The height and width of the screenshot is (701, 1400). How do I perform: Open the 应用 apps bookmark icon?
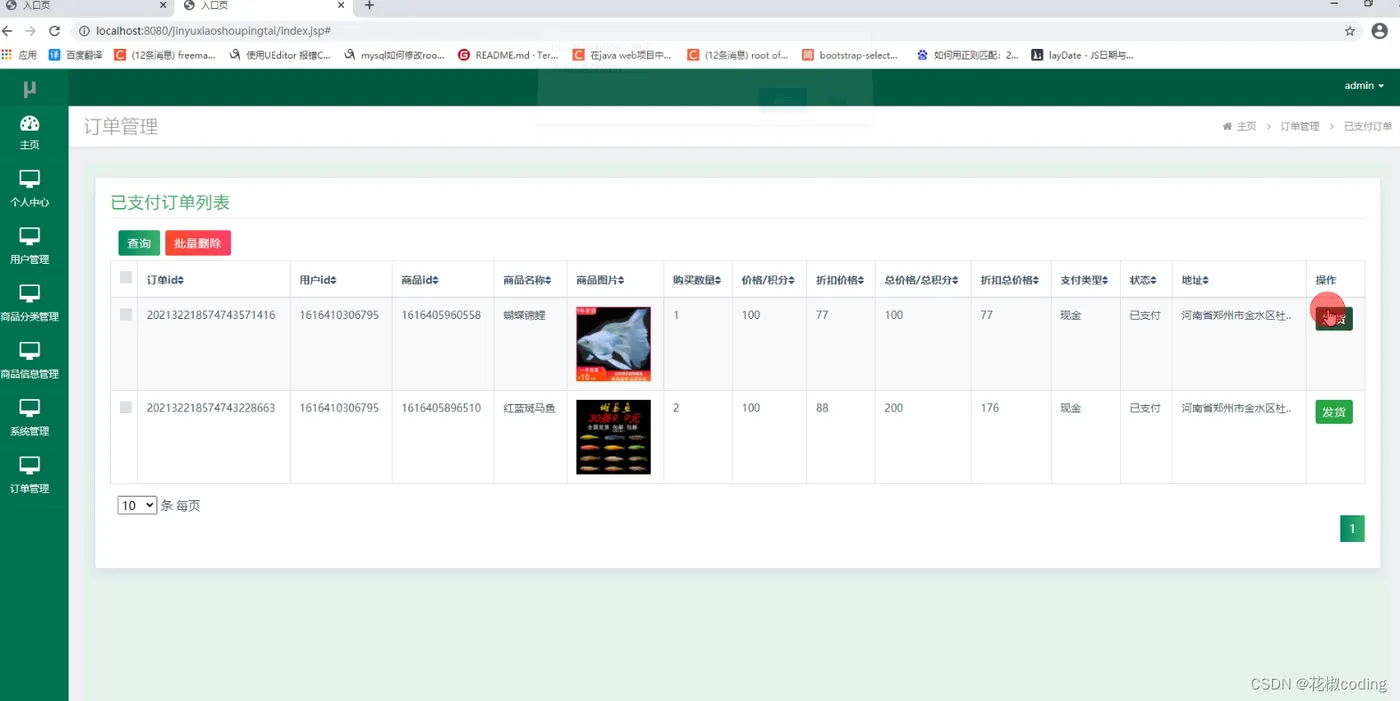[x=19, y=55]
